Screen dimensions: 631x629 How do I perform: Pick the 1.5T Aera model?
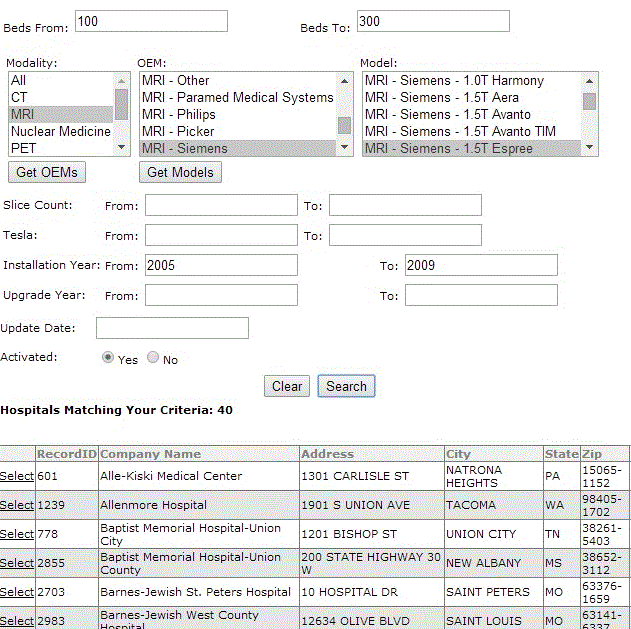pyautogui.click(x=472, y=97)
